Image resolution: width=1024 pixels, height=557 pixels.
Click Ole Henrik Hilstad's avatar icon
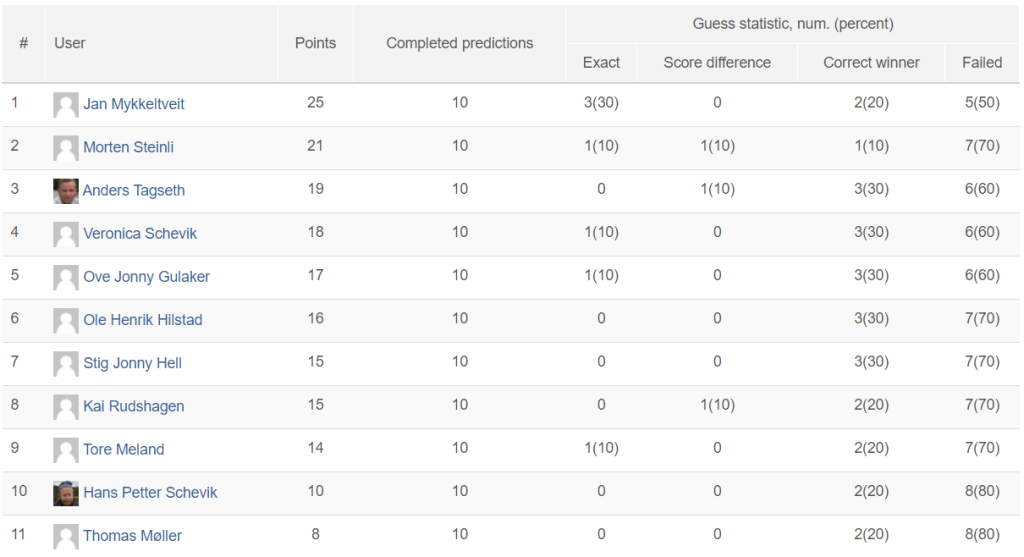coord(65,320)
